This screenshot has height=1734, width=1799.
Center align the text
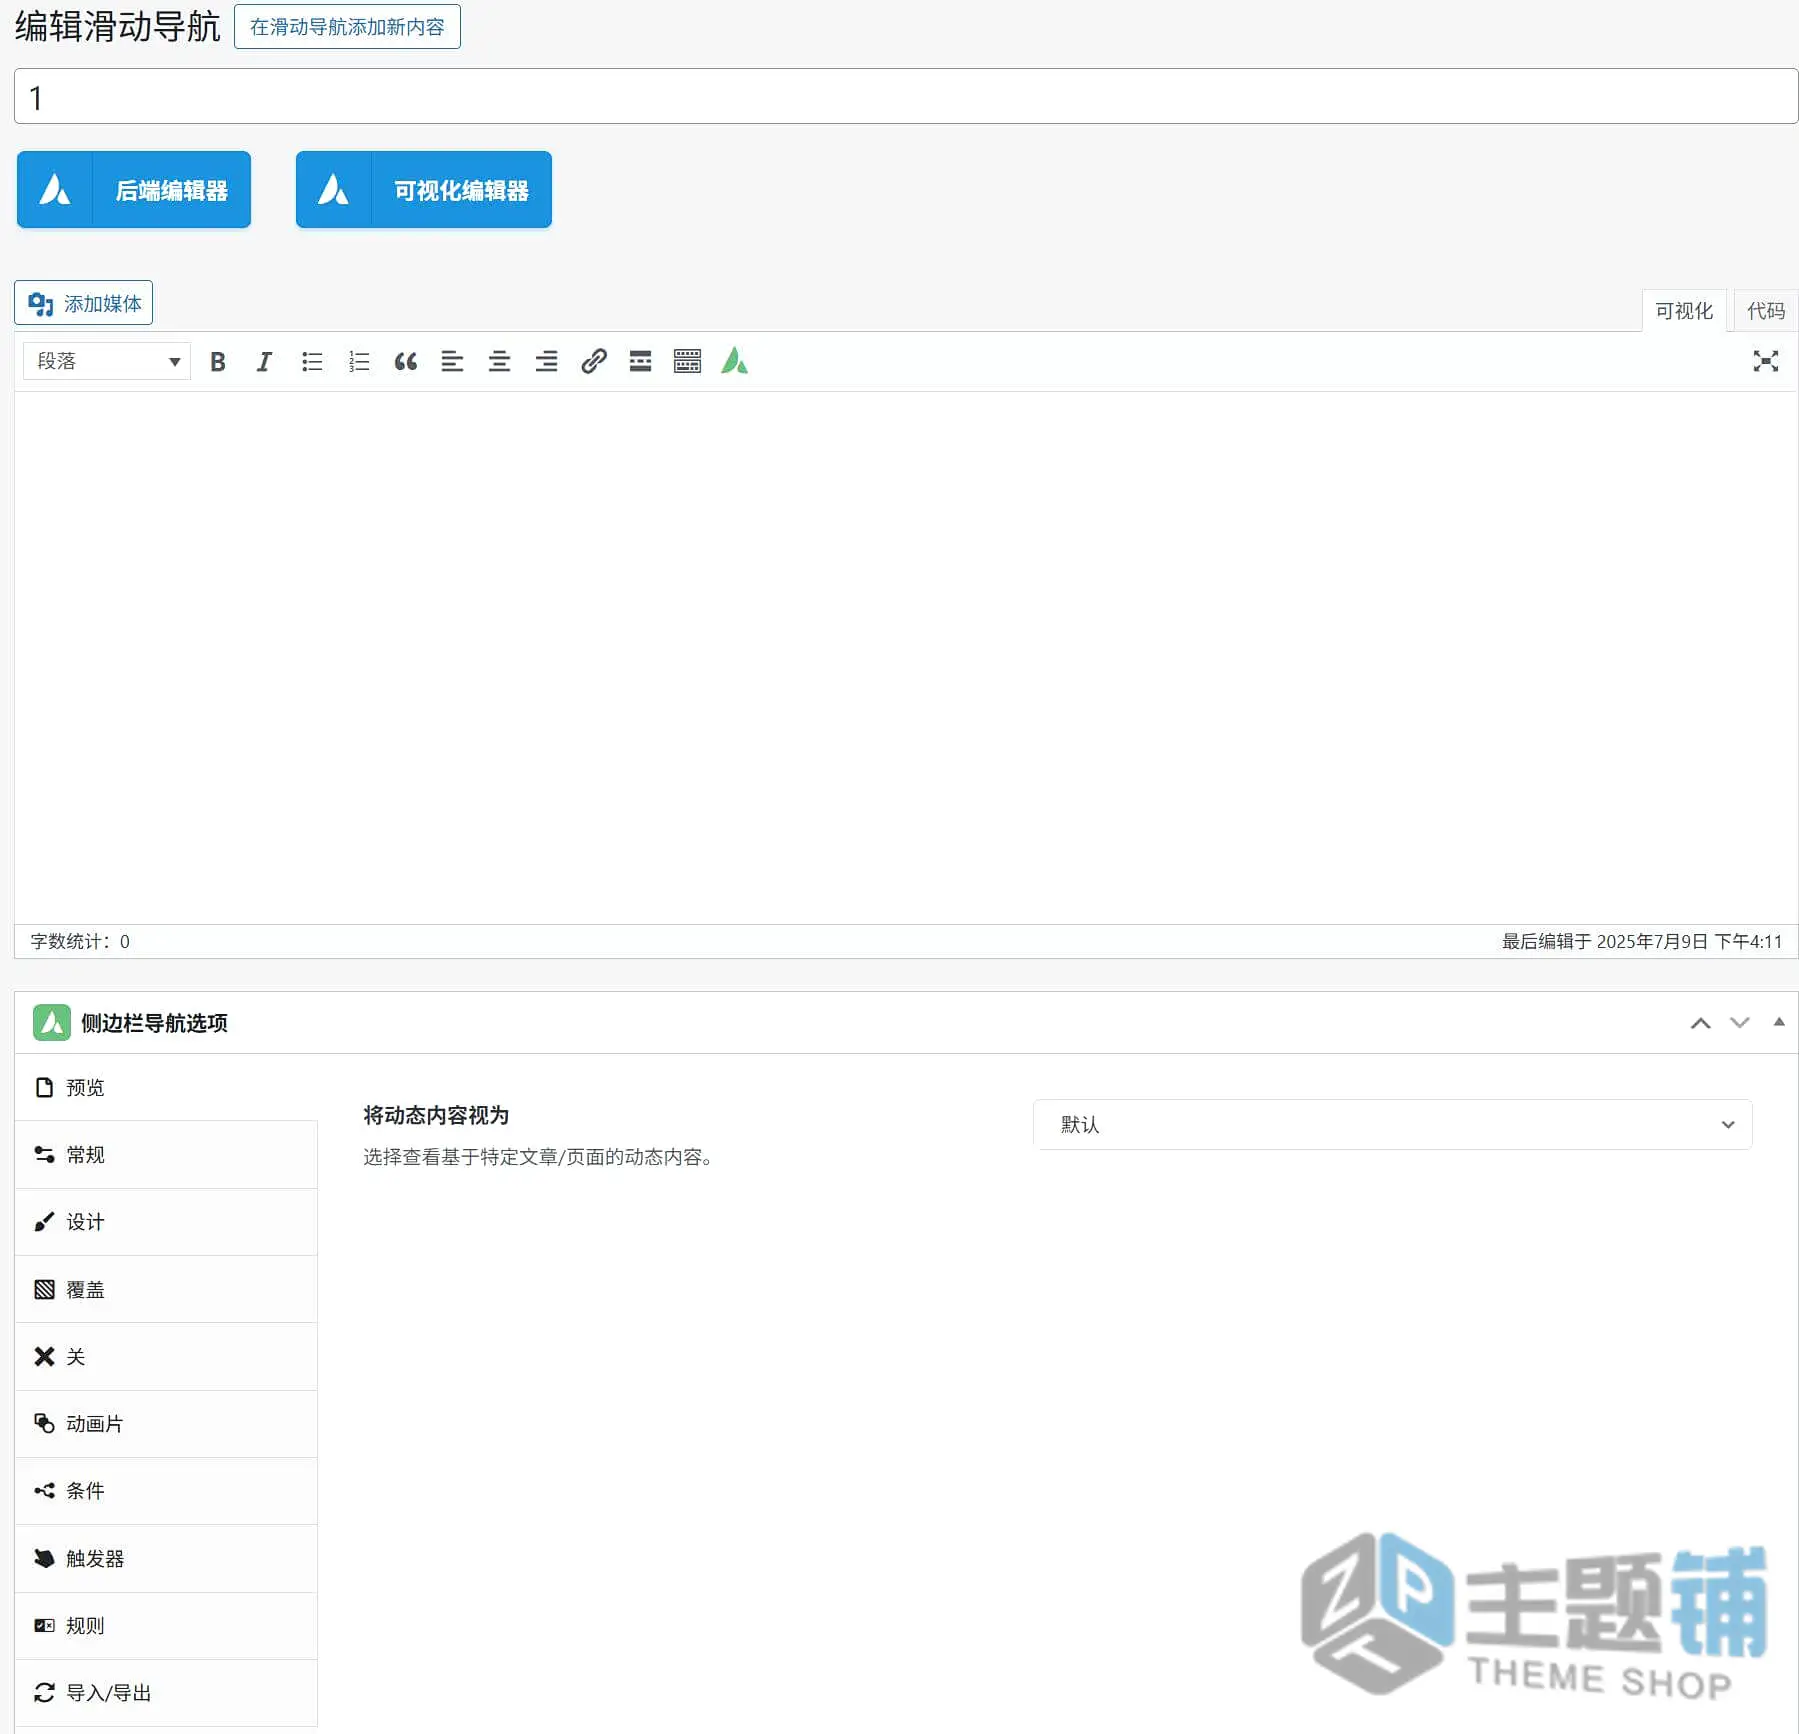499,362
